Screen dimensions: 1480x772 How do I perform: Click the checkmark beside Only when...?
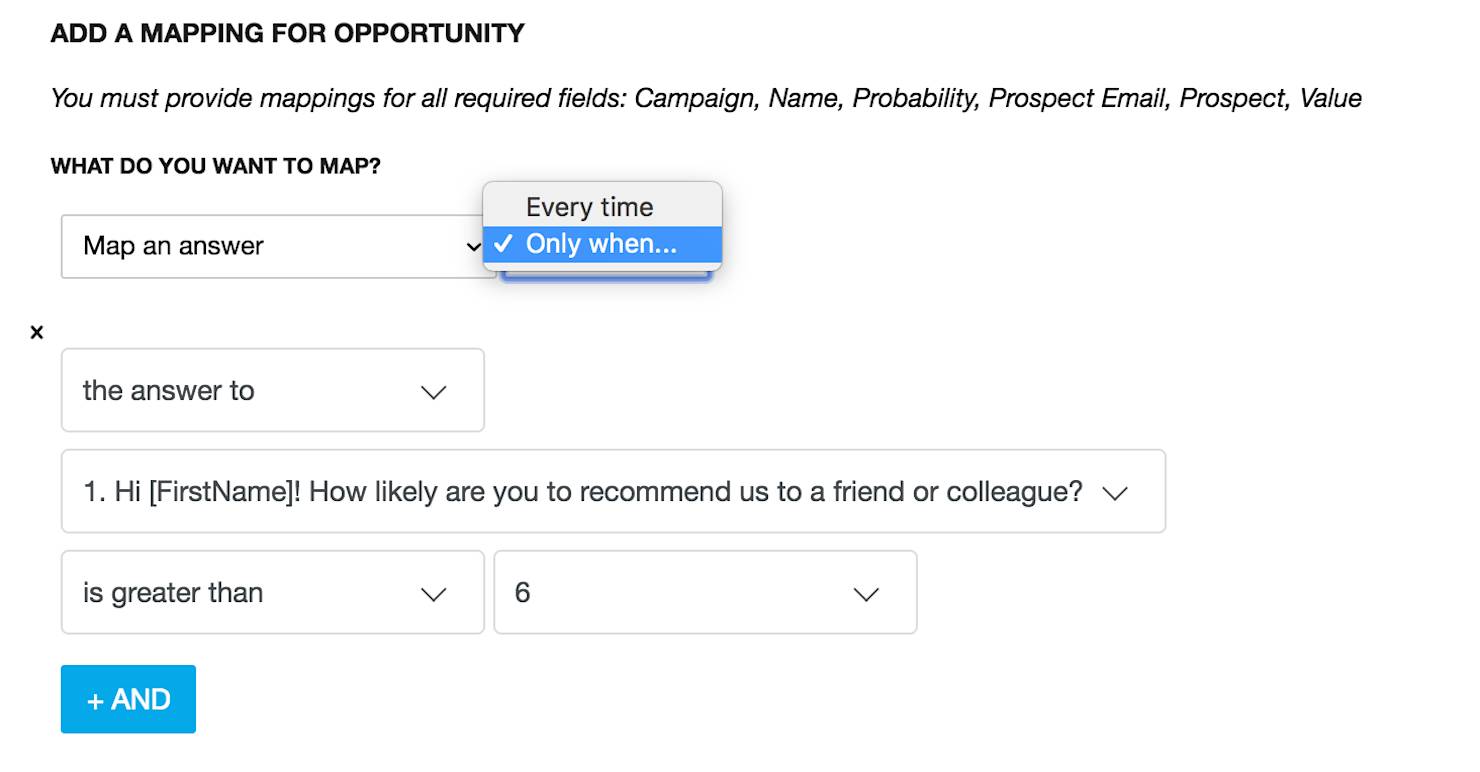503,244
